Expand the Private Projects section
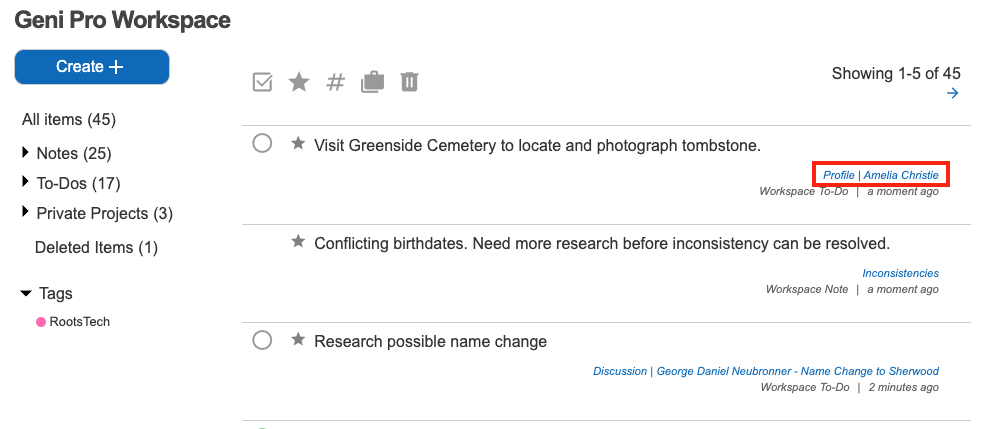This screenshot has height=429, width=990. pos(26,213)
